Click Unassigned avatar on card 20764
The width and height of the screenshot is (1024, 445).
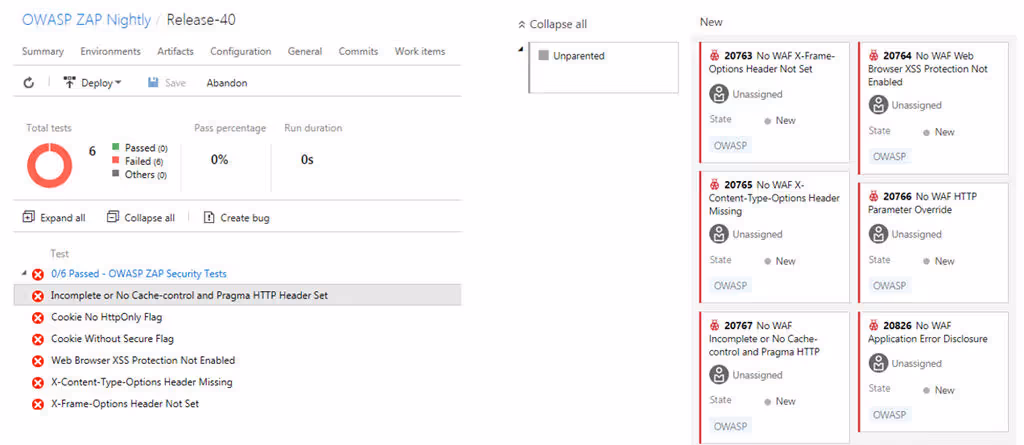878,105
